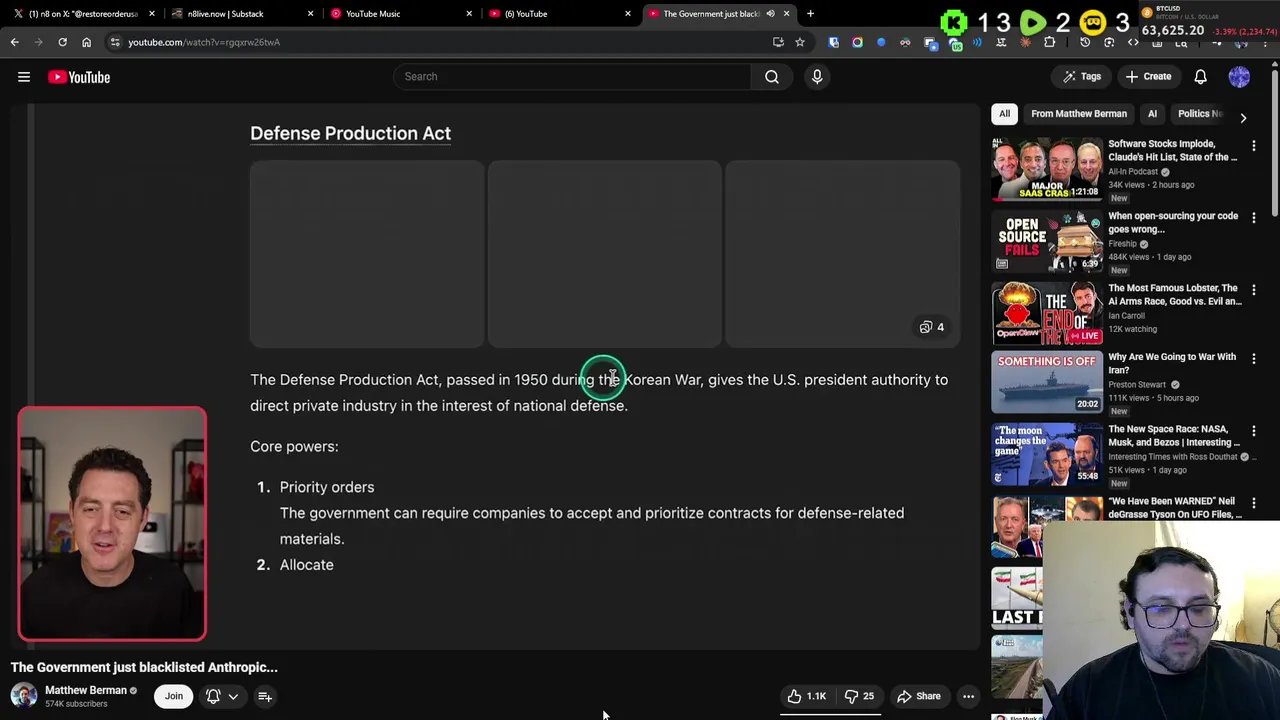Mute the tab with the speaker icon
This screenshot has height=720, width=1280.
(770, 14)
